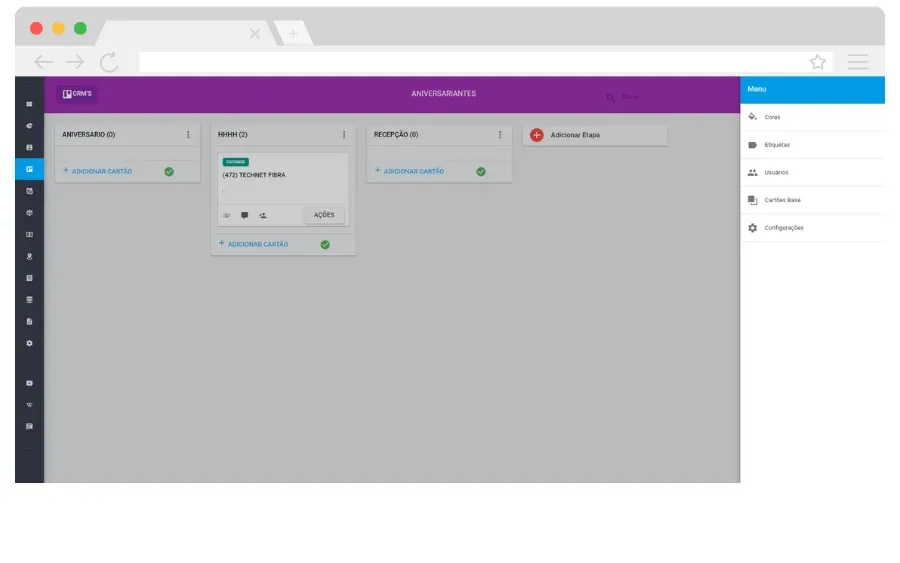The image size is (900, 563).
Task: Open Configurações in the right Menu panel
Action: click(812, 228)
